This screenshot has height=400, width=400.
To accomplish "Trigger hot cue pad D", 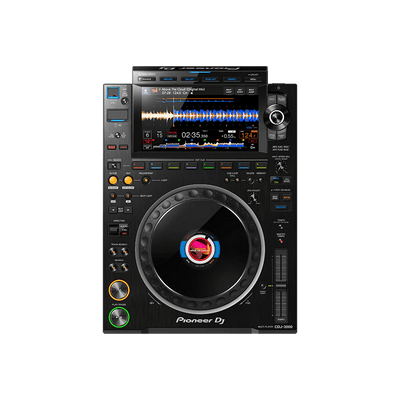I will [191, 165].
